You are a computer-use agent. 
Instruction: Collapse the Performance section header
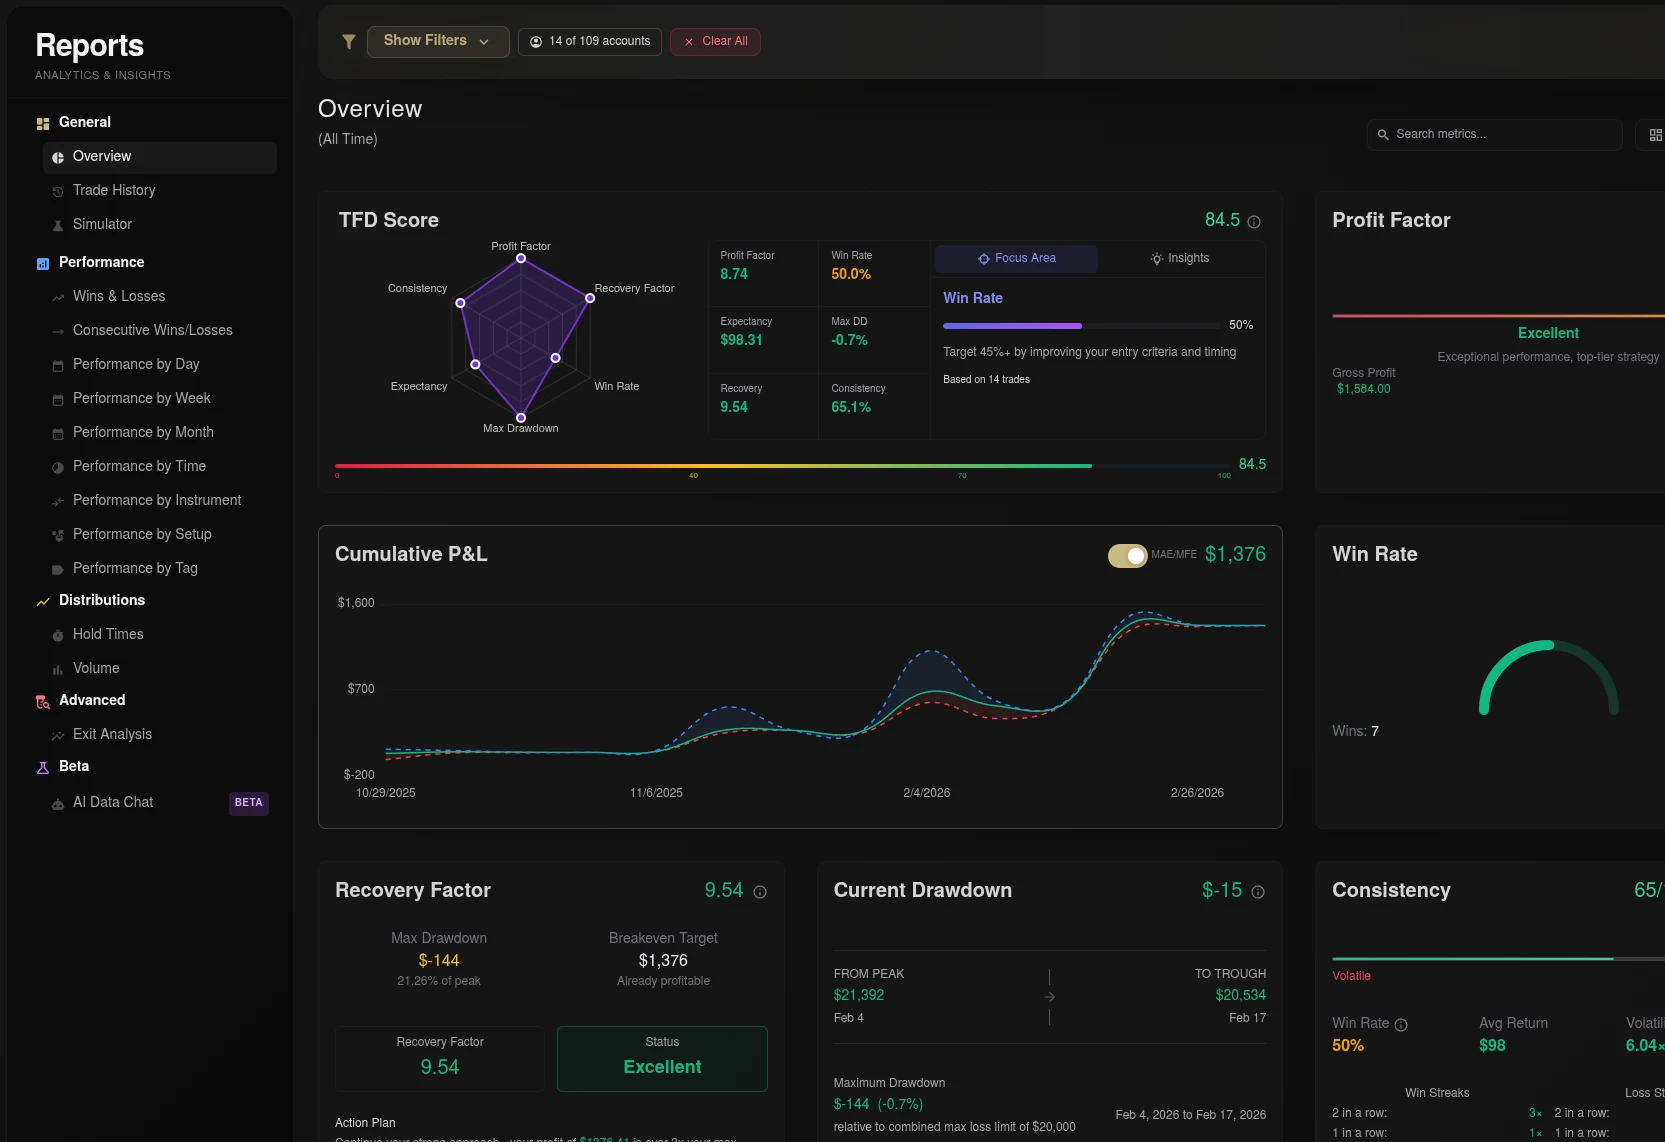pyautogui.click(x=101, y=262)
